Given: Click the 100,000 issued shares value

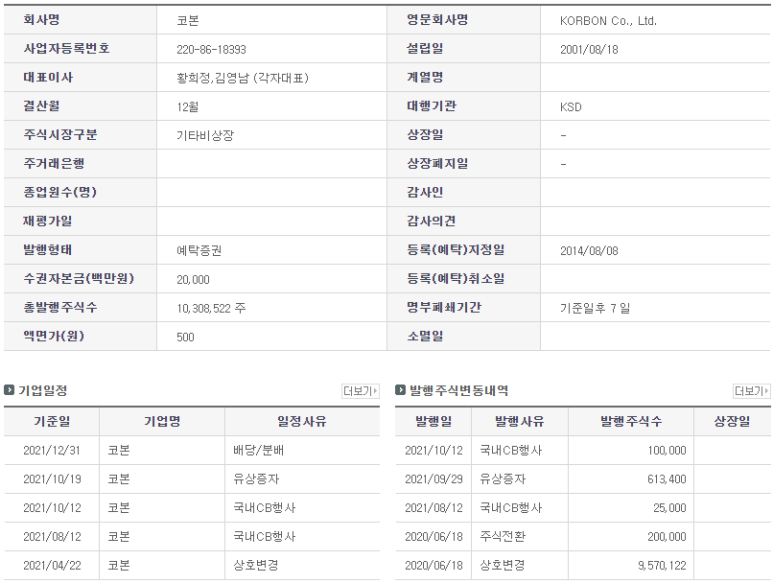Looking at the screenshot, I should pyautogui.click(x=667, y=450).
